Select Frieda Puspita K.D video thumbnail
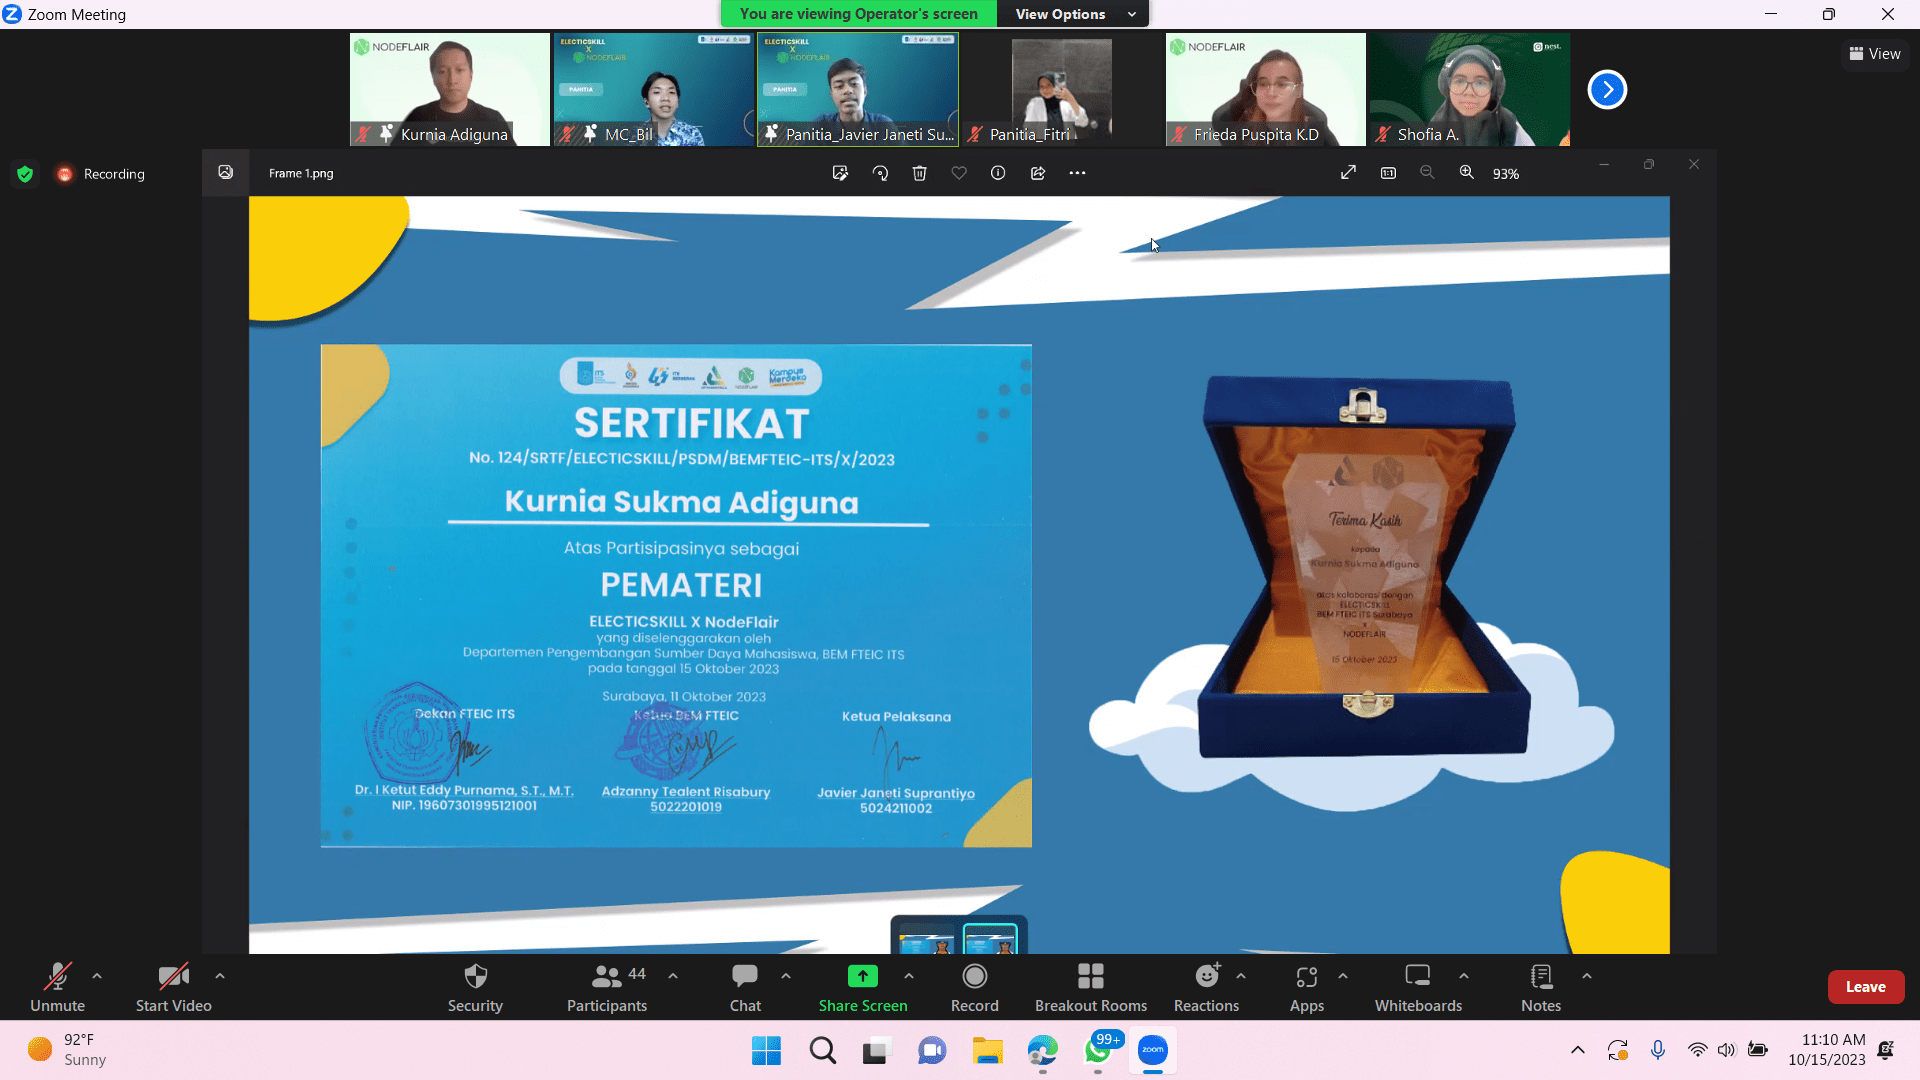The width and height of the screenshot is (1920, 1080). tap(1265, 89)
